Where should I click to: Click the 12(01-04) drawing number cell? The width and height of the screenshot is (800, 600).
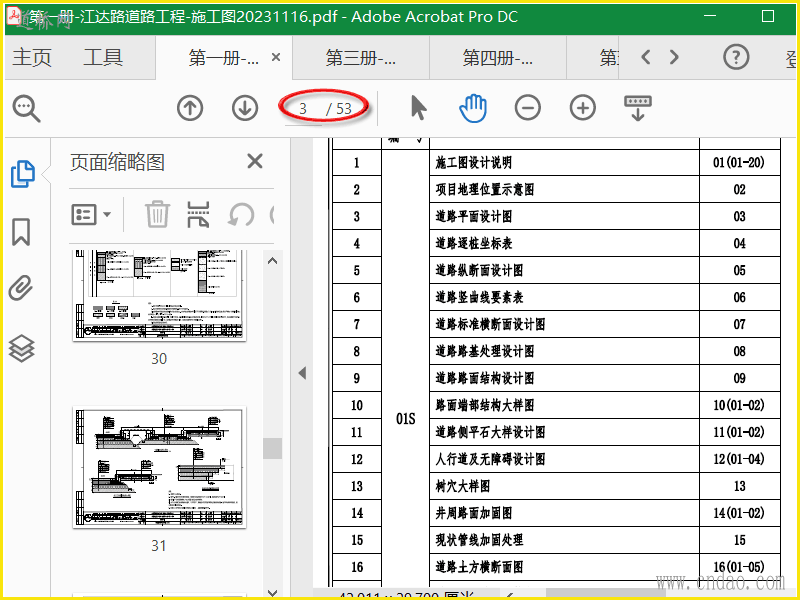tap(739, 459)
